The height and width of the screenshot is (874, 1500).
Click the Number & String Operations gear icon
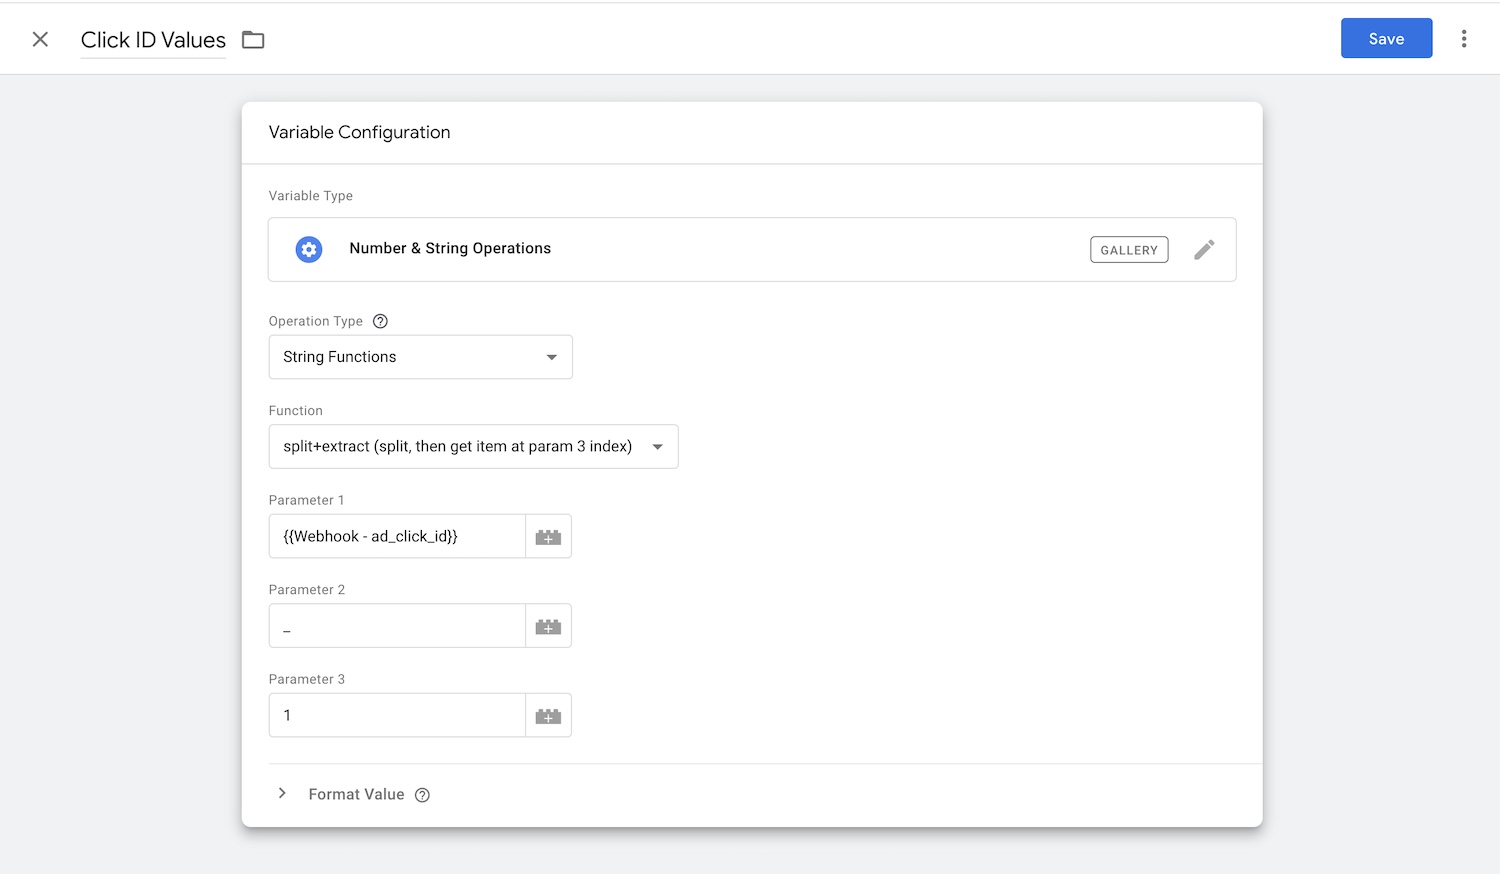[x=309, y=249]
